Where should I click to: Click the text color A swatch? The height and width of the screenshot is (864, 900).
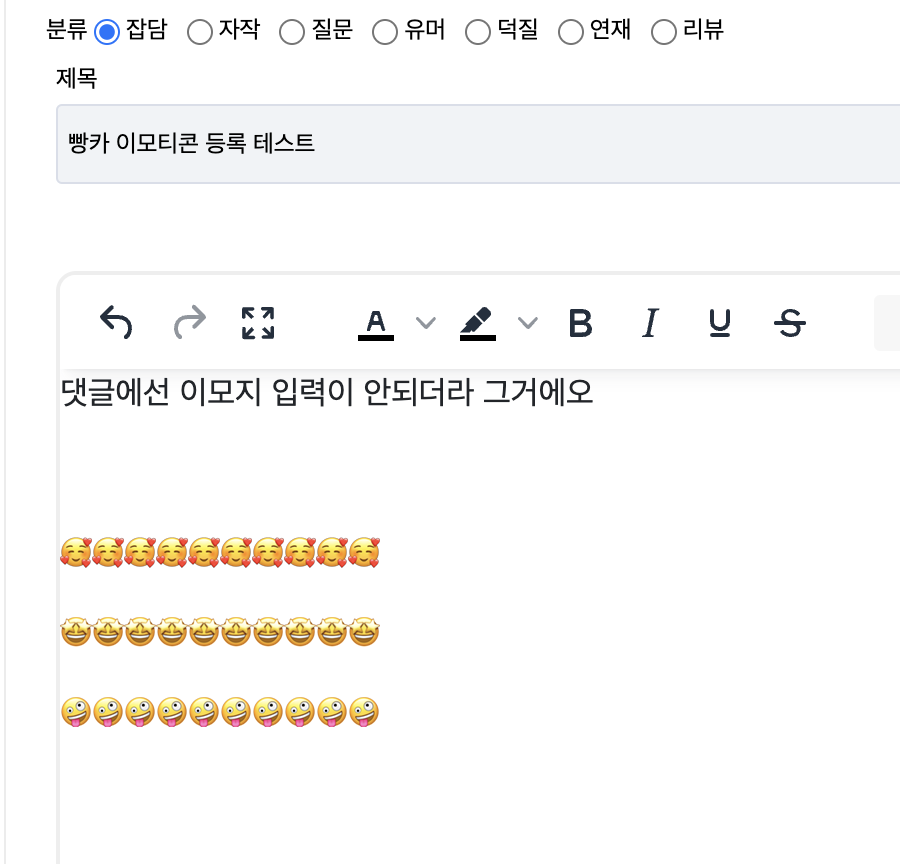pyautogui.click(x=376, y=323)
